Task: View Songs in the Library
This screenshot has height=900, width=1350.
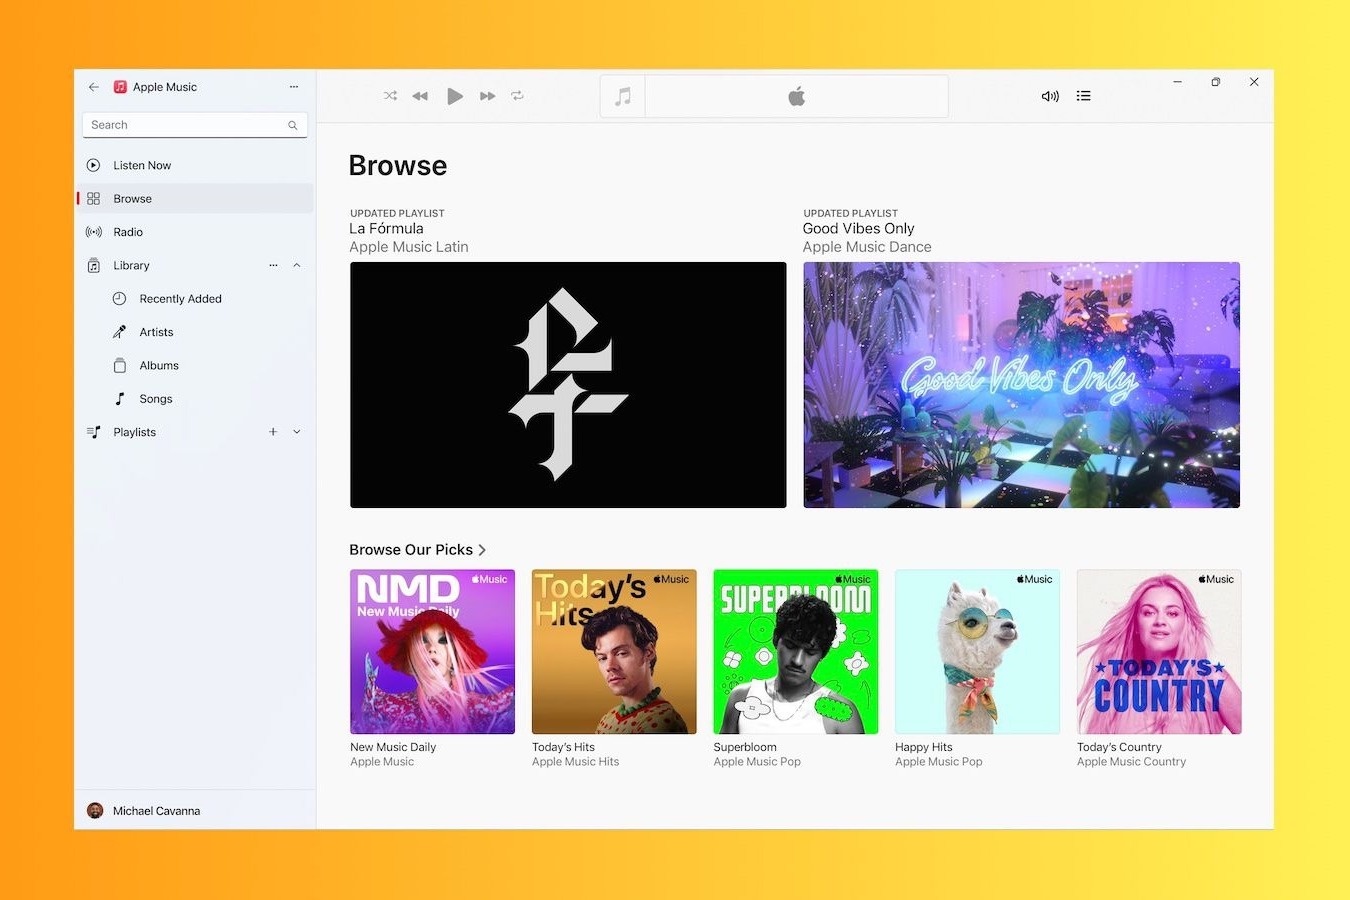Action: pos(156,398)
